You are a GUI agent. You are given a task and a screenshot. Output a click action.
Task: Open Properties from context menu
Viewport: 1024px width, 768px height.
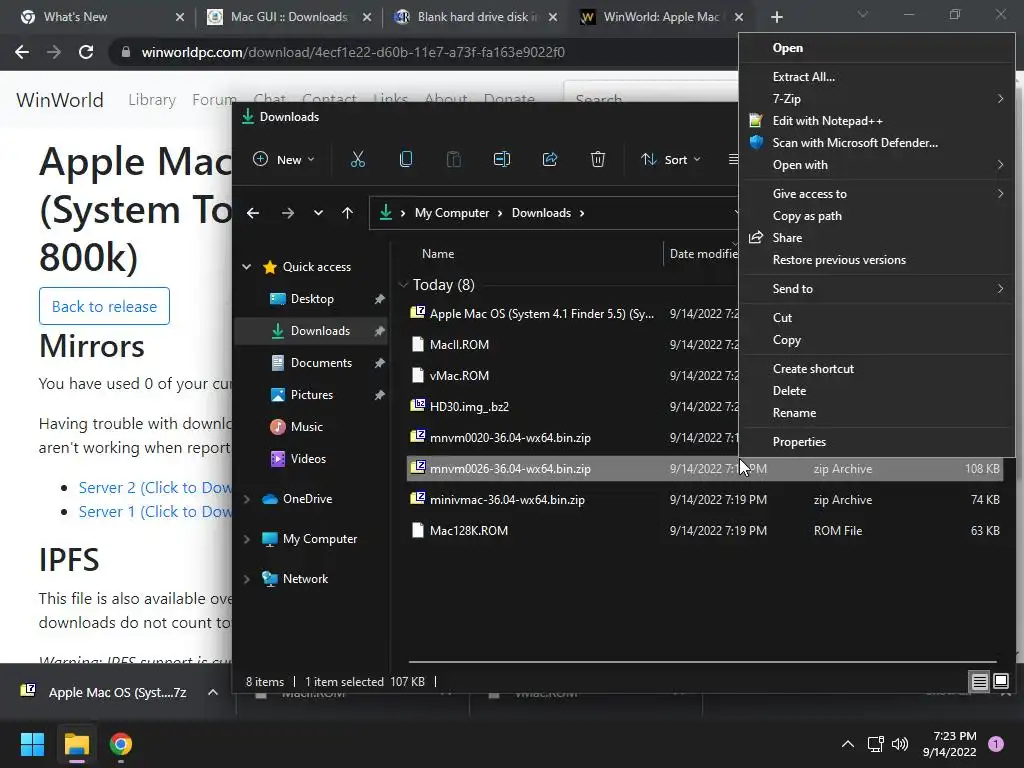point(876,441)
